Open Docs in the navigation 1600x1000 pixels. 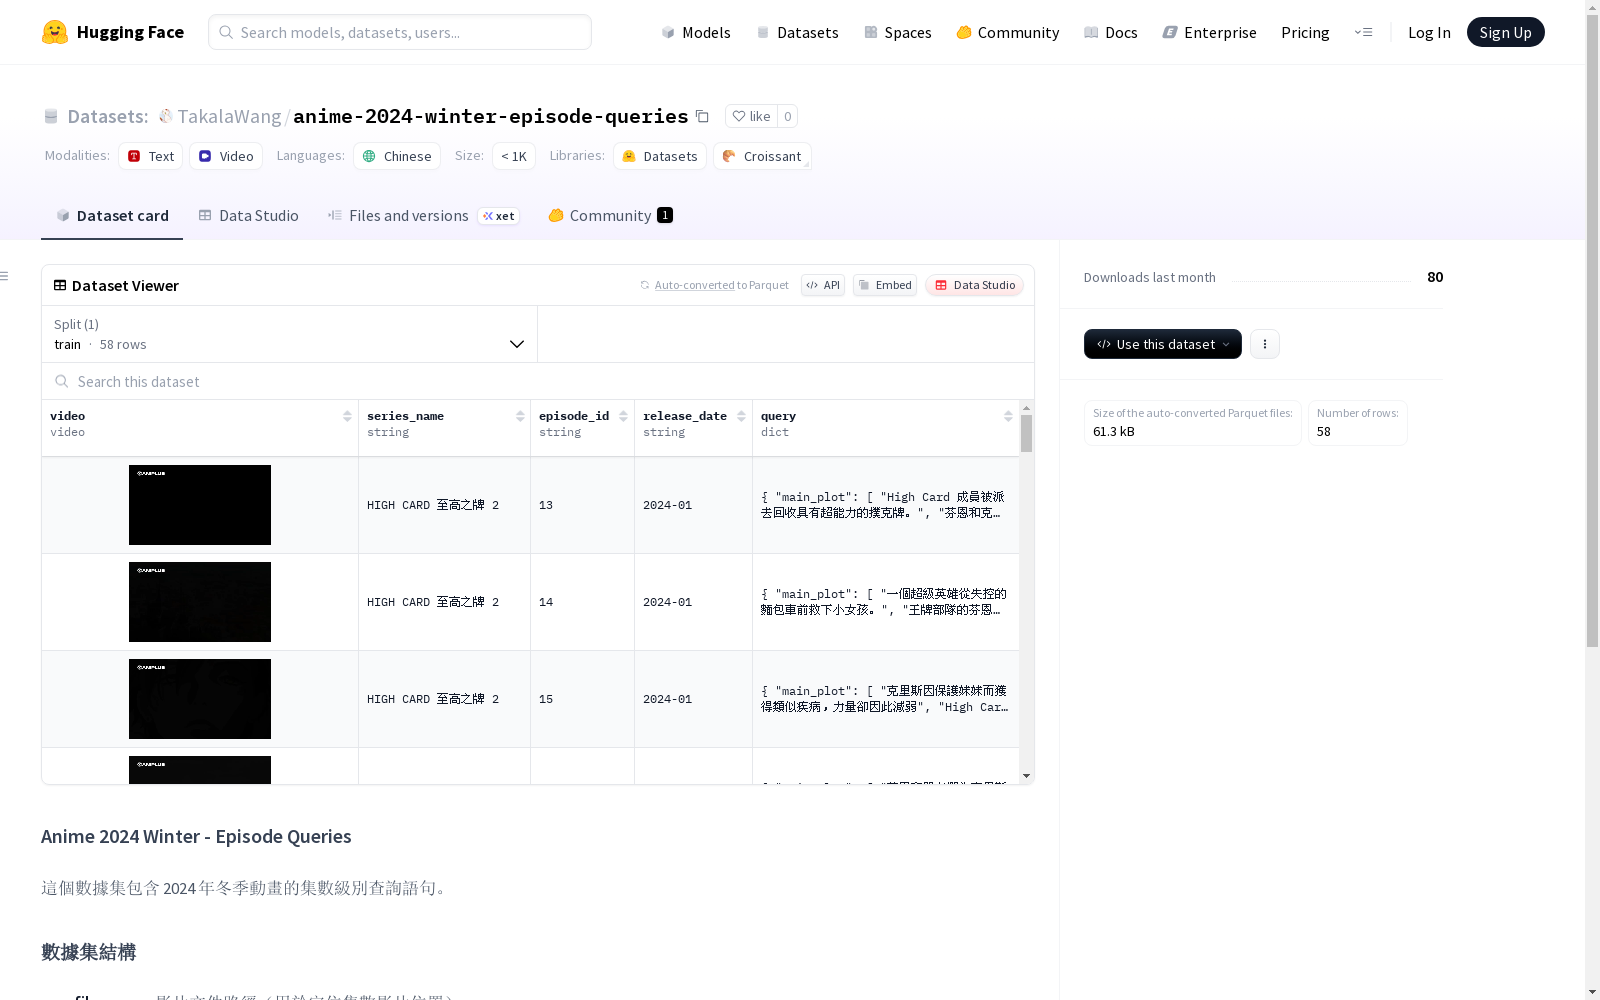1111,32
